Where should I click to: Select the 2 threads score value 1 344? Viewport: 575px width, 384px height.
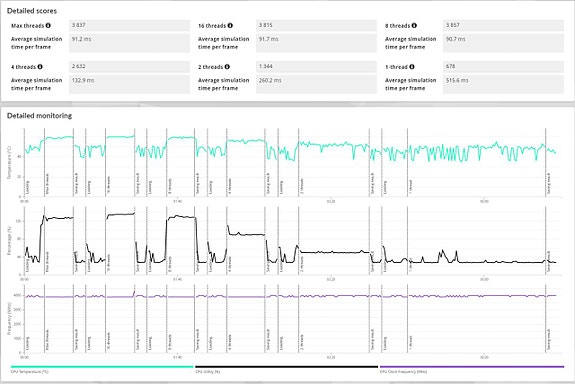click(316, 66)
